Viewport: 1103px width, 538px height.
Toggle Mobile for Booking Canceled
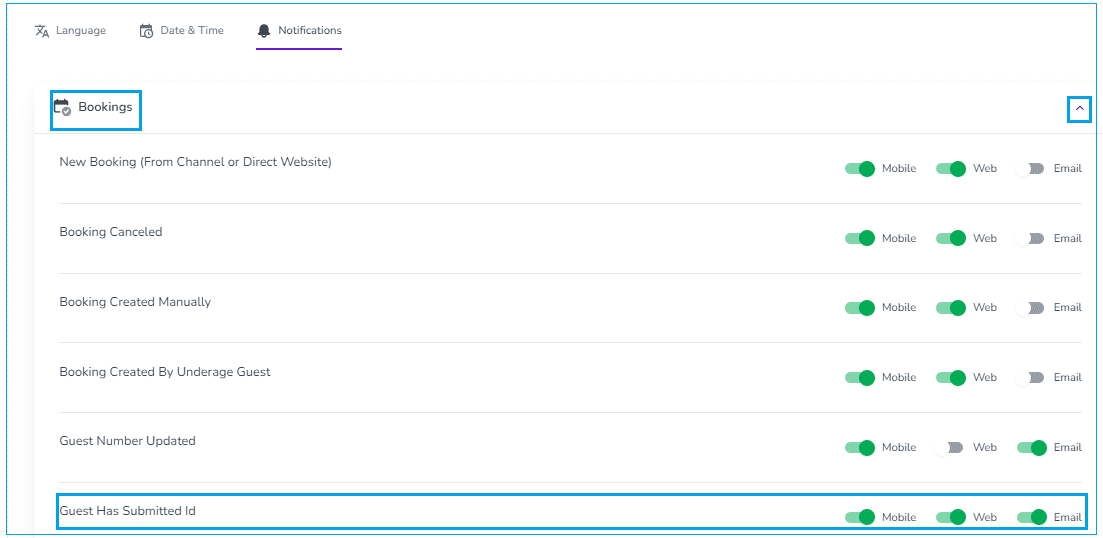click(x=860, y=238)
